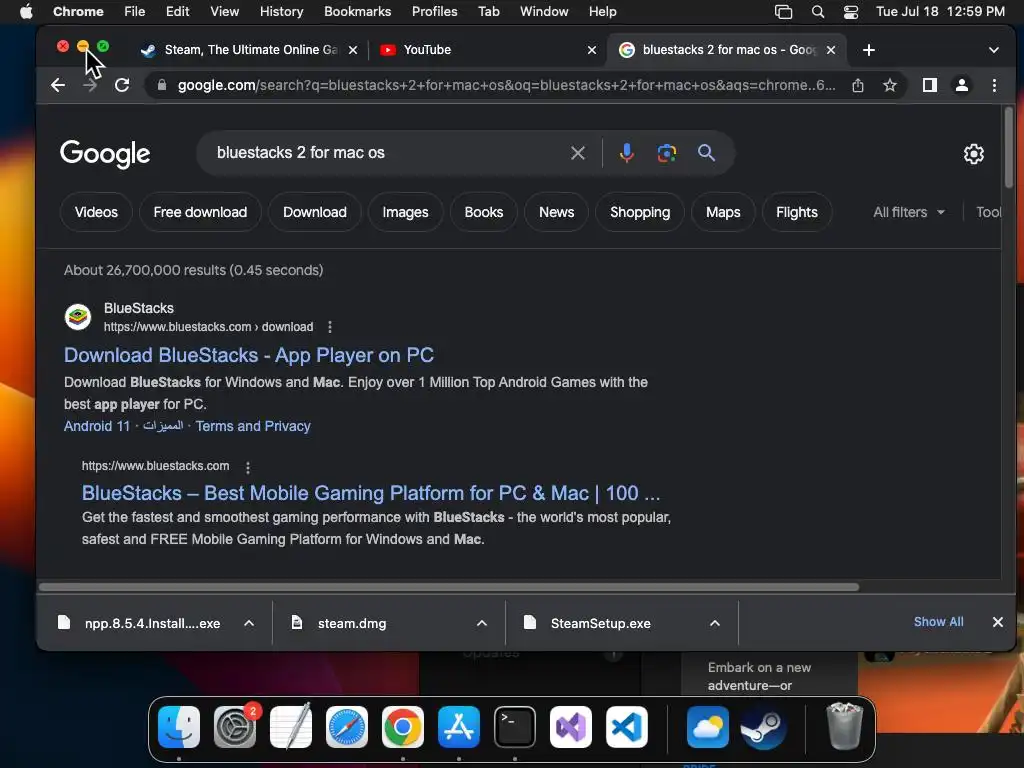Clear the Google search box text
The height and width of the screenshot is (768, 1024).
[577, 153]
